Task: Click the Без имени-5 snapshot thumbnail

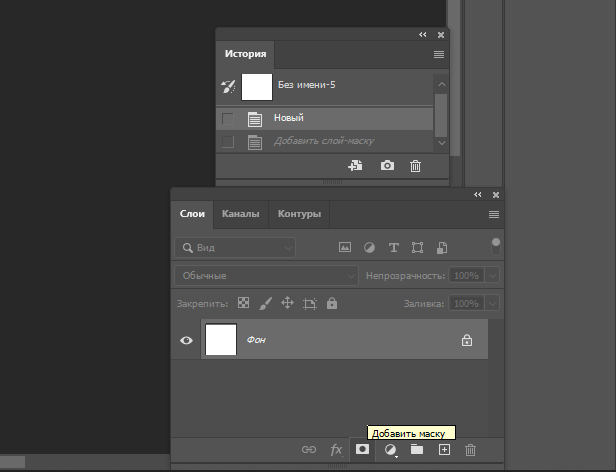Action: pyautogui.click(x=257, y=87)
